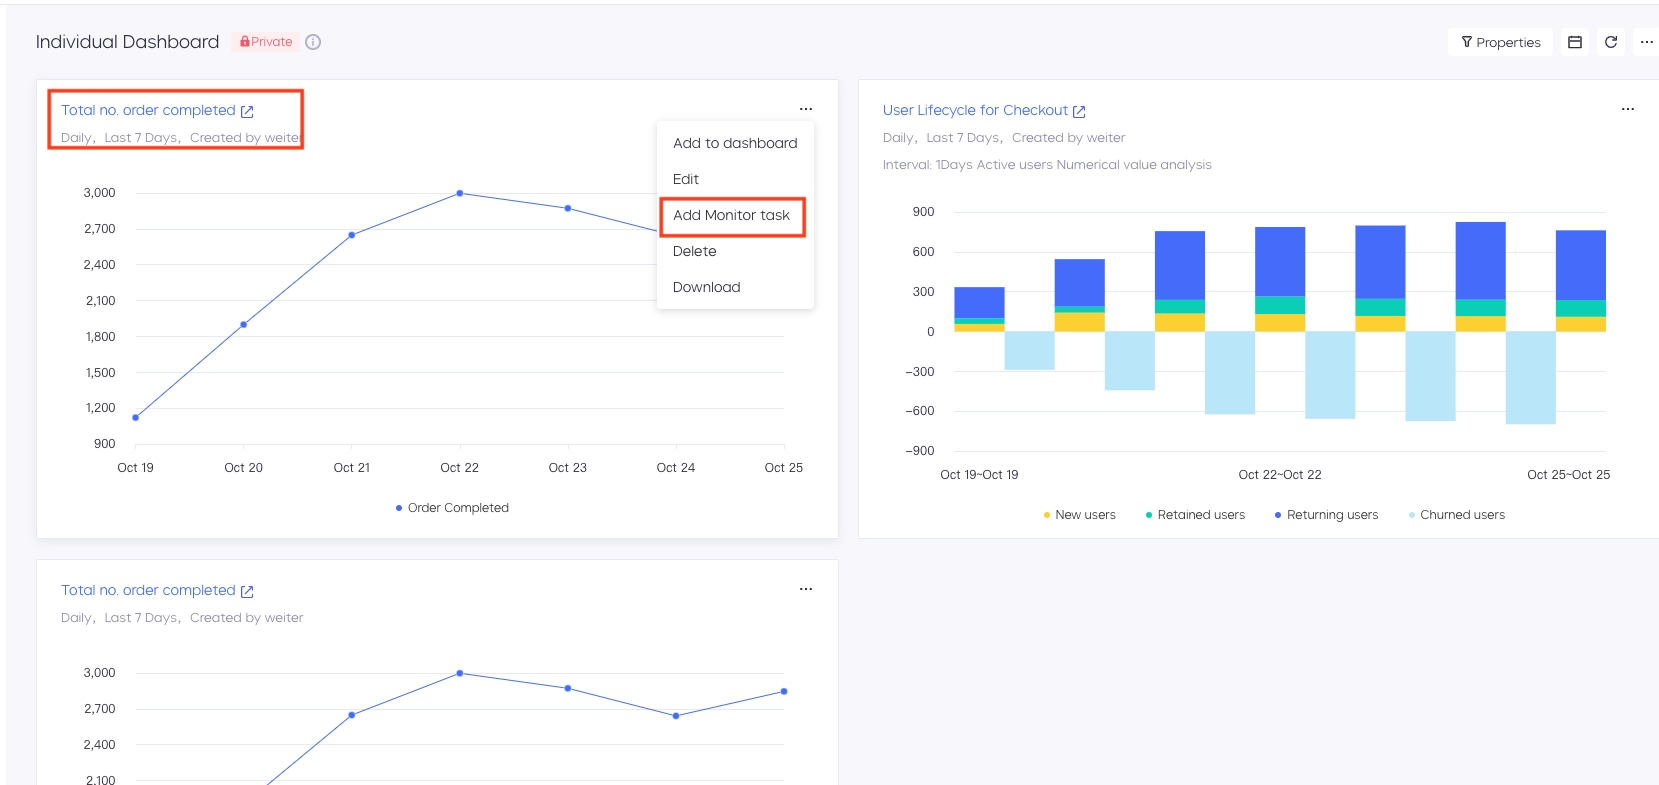Click the Individual Dashboard title
Screen dimensions: 1659x785
point(127,42)
